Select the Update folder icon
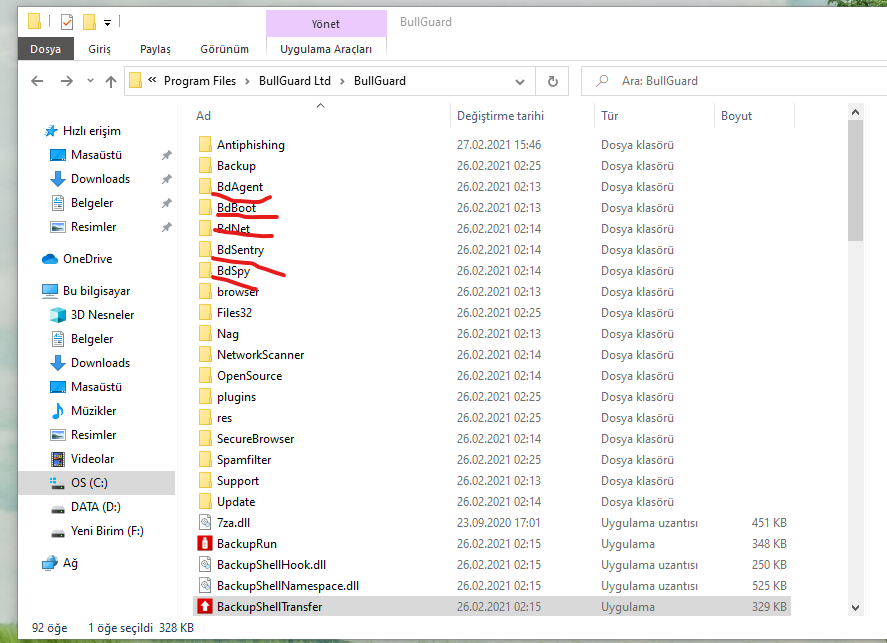The height and width of the screenshot is (643, 887). (205, 502)
